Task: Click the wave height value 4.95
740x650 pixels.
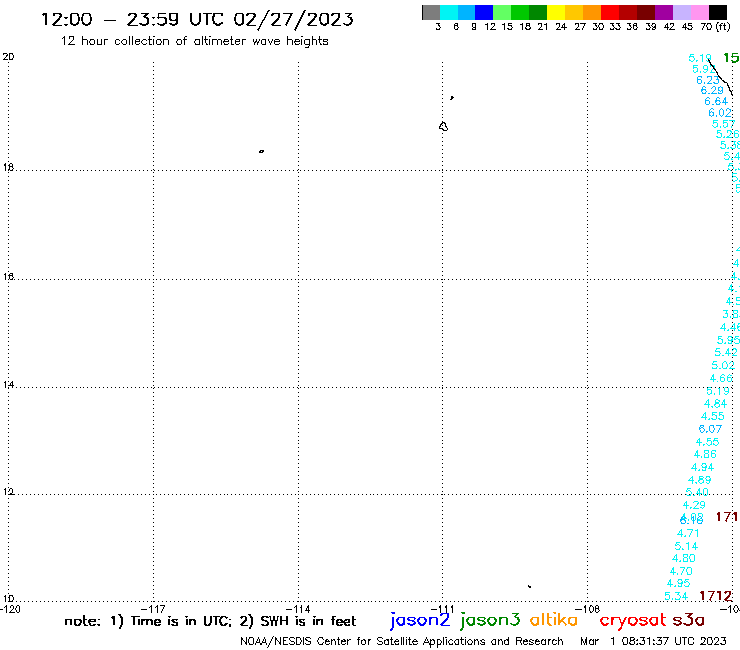Action: [x=678, y=583]
